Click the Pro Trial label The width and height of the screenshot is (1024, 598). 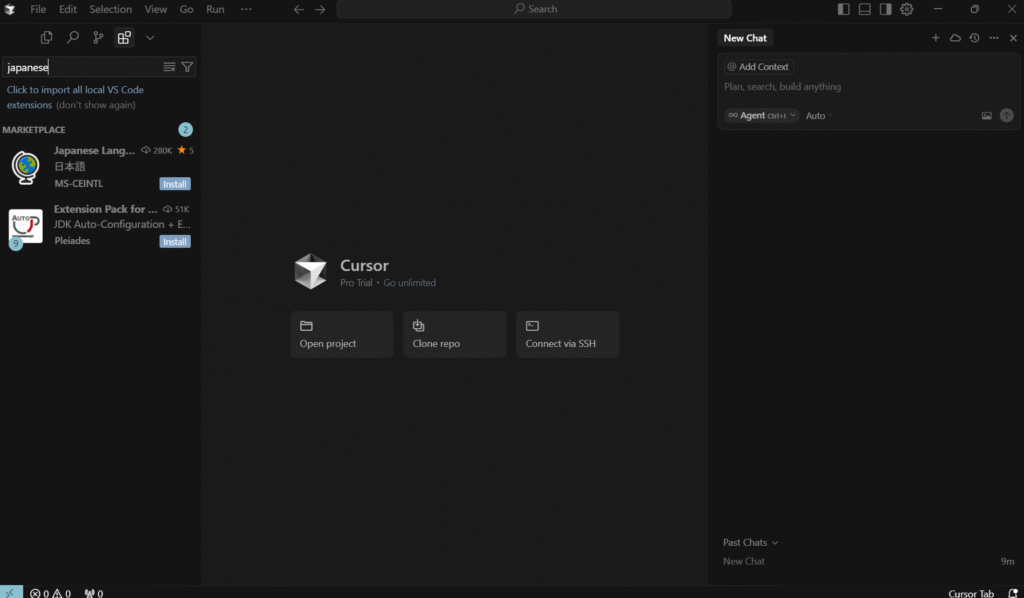(356, 283)
